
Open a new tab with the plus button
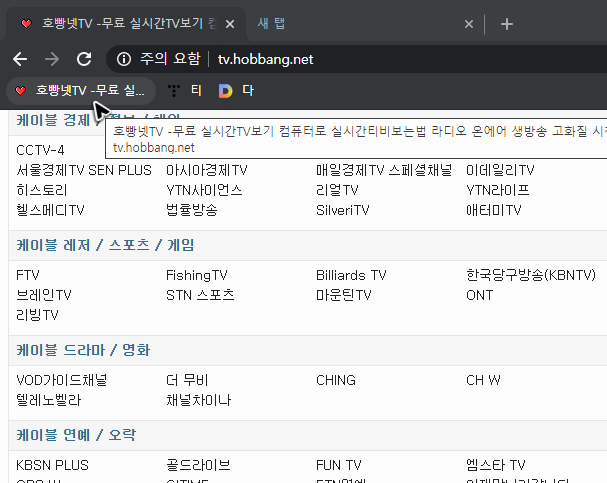click(x=507, y=24)
